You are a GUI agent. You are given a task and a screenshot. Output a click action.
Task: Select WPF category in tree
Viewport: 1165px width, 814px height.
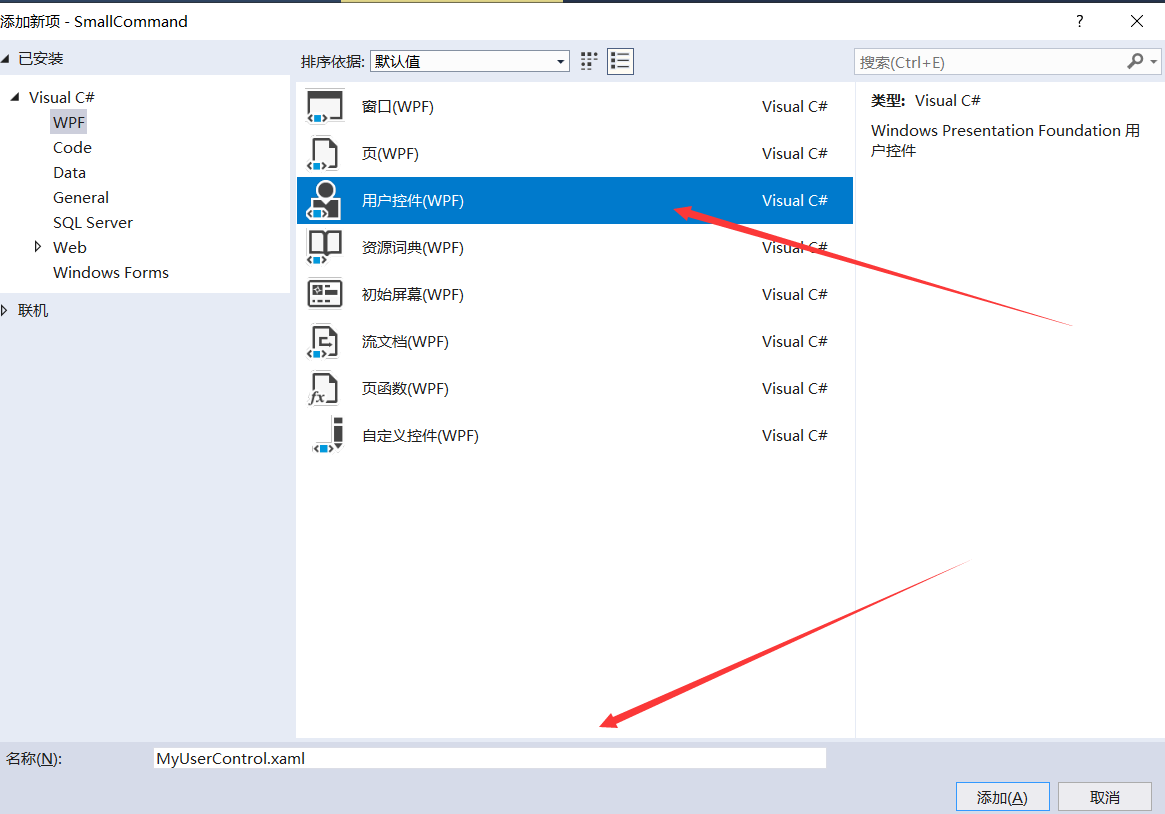pos(69,122)
